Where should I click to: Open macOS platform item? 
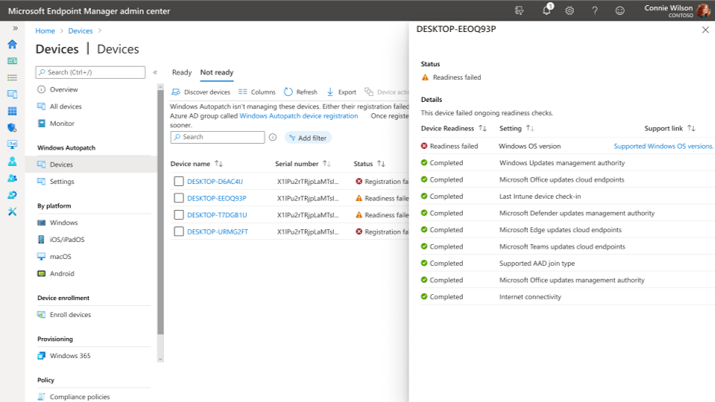[60, 256]
